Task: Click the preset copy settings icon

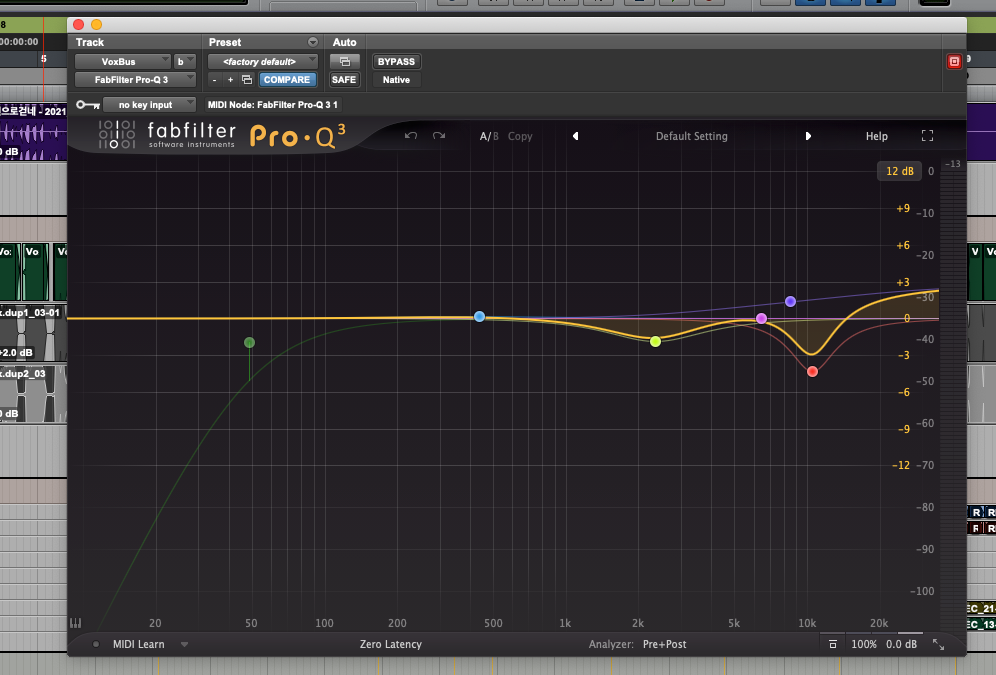Action: [x=247, y=79]
